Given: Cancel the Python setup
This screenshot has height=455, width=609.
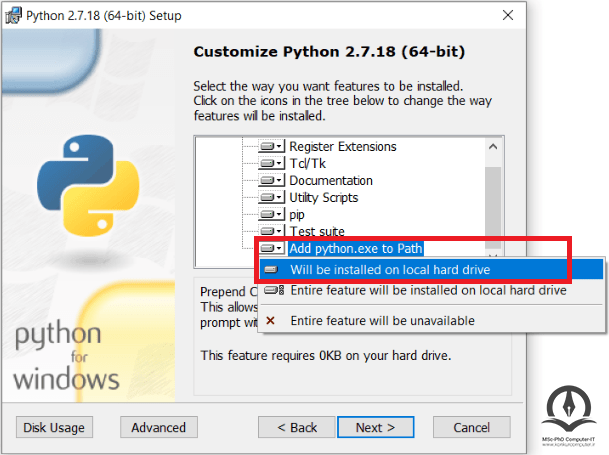Looking at the screenshot, I should click(472, 427).
